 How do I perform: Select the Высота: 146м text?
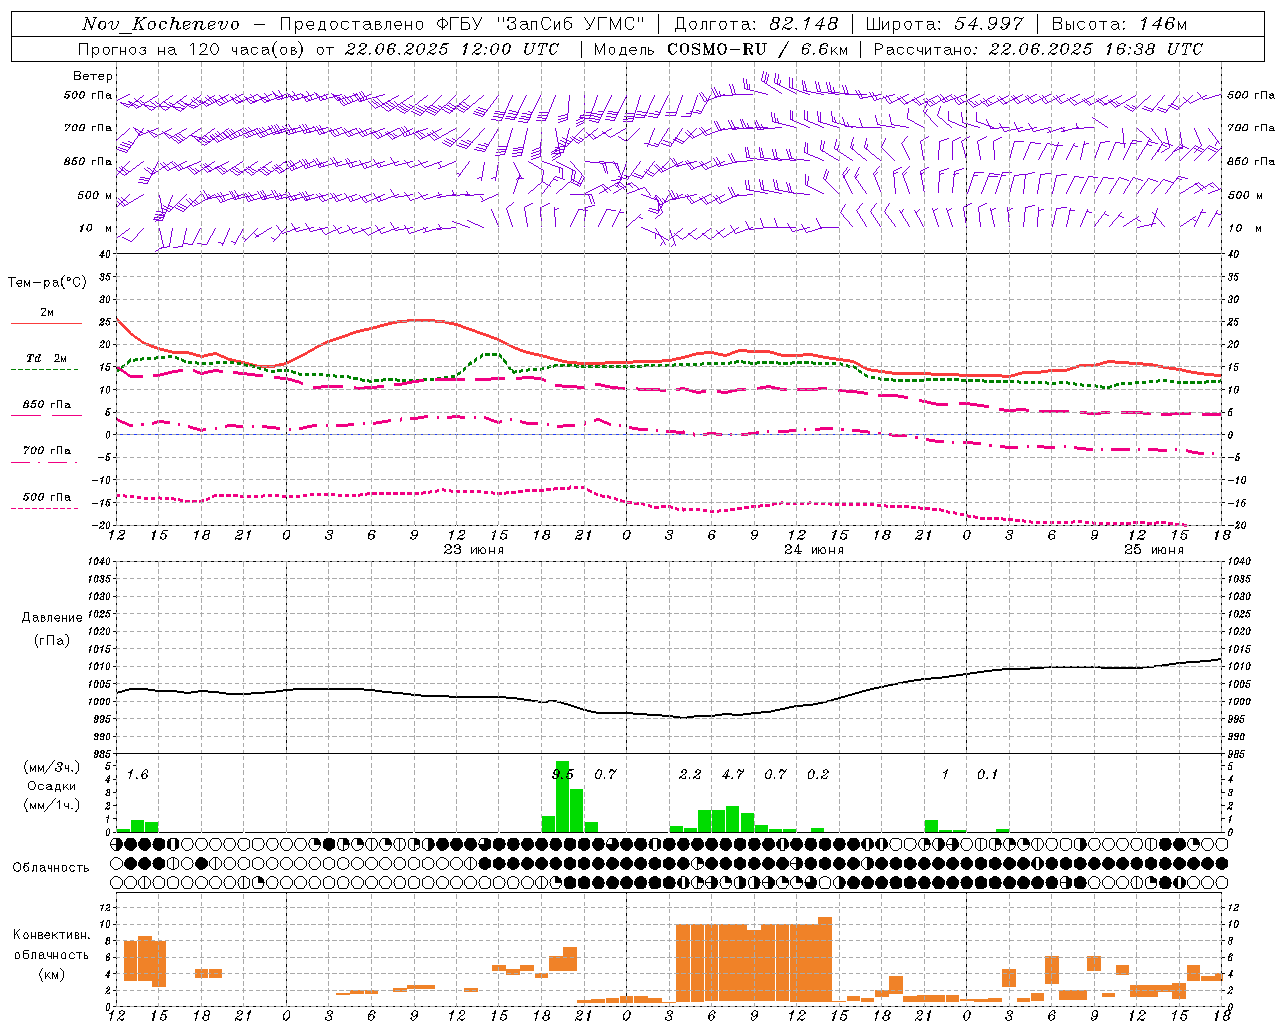point(1120,24)
